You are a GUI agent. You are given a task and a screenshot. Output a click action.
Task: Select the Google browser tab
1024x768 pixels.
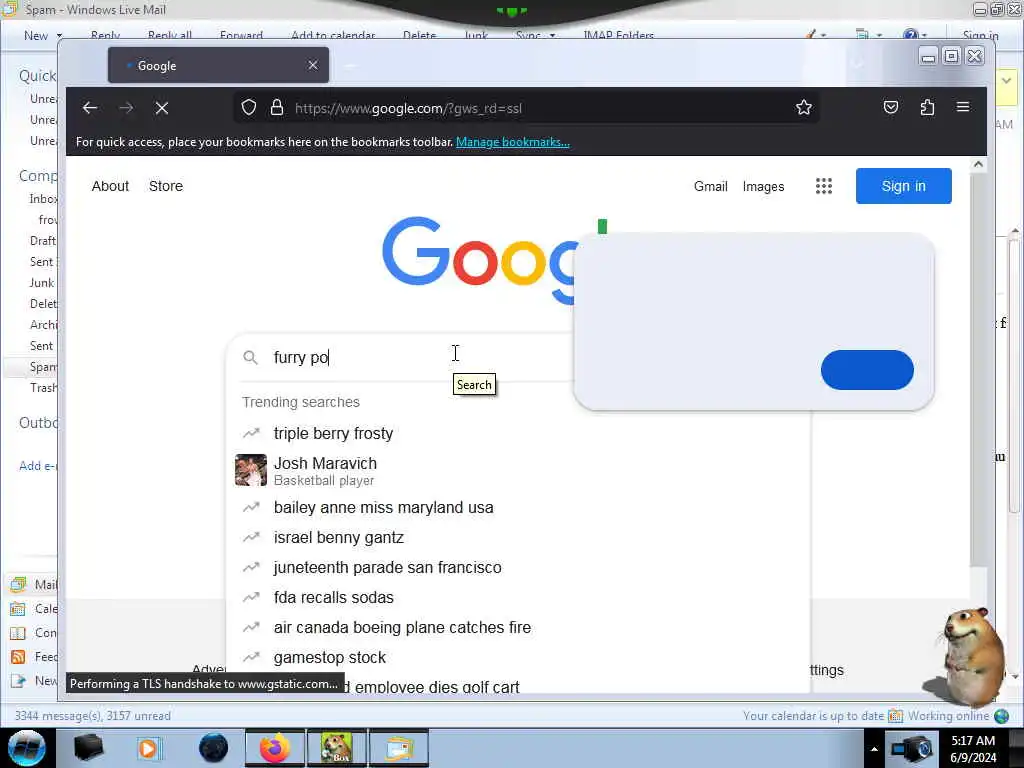coord(218,65)
